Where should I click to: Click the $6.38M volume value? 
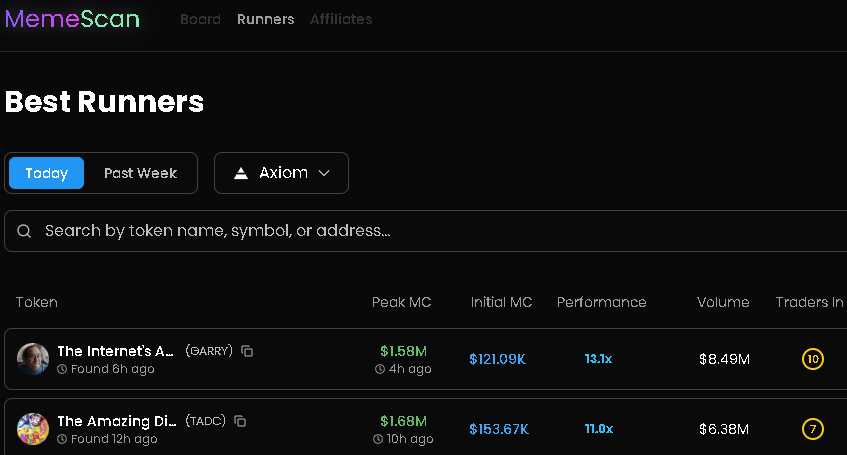pyautogui.click(x=724, y=429)
